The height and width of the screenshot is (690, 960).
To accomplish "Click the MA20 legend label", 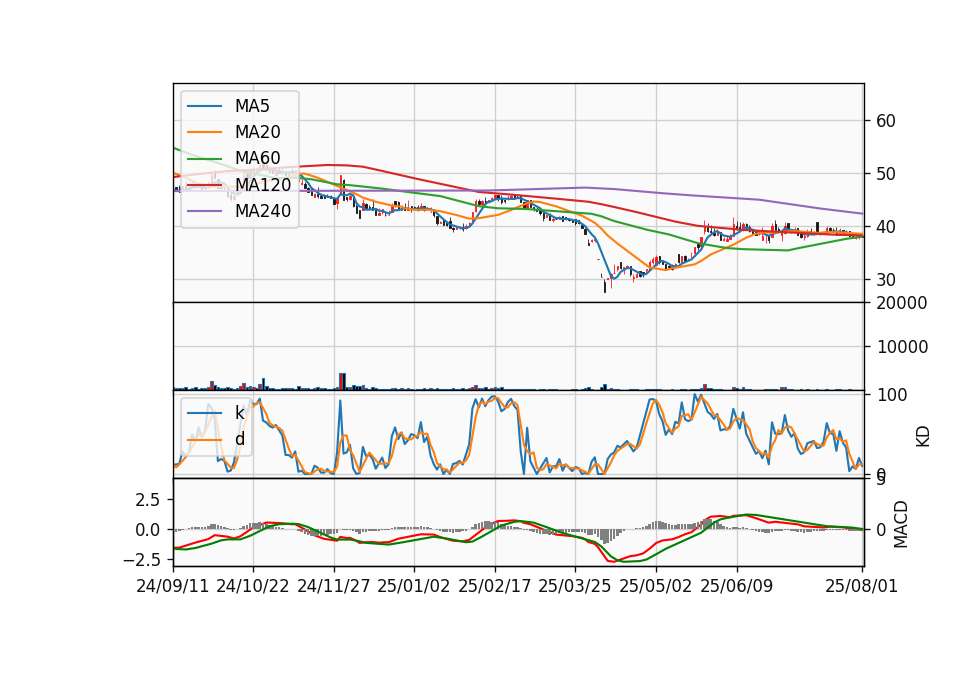I will [258, 132].
